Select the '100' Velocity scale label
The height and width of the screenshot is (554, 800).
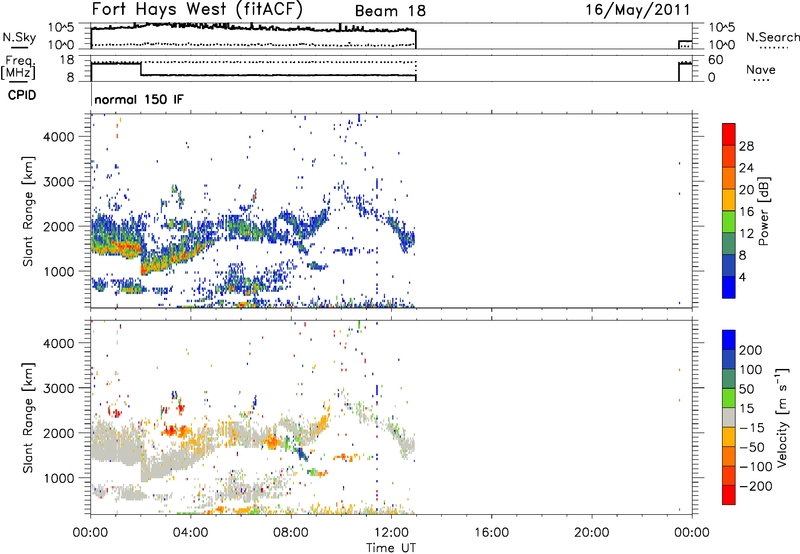point(751,370)
